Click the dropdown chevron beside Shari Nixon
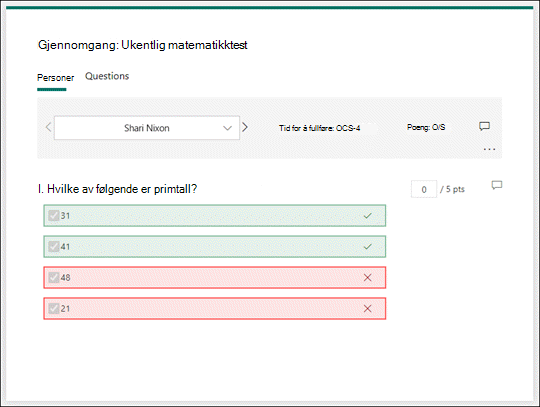540x407 pixels. (x=227, y=128)
